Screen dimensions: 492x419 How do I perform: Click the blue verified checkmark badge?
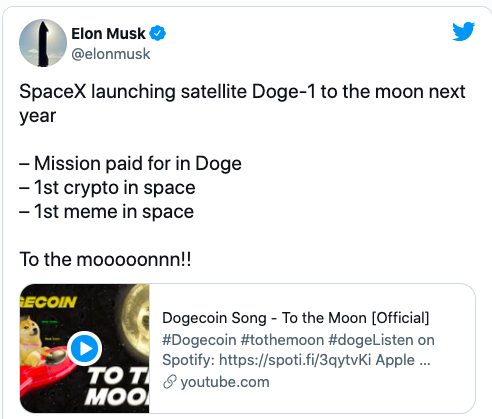click(x=157, y=33)
